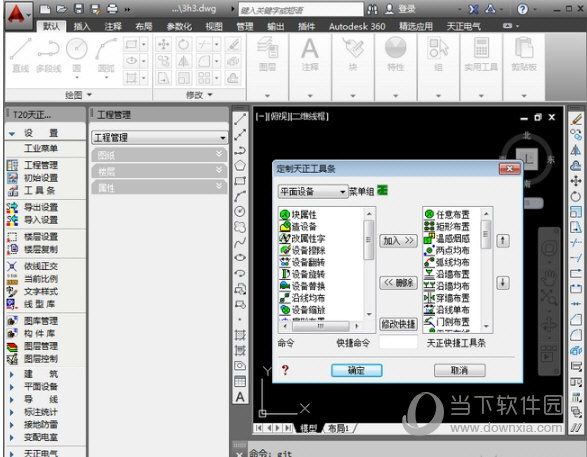
Task: Click the keyword search box in title bar
Action: pos(301,10)
